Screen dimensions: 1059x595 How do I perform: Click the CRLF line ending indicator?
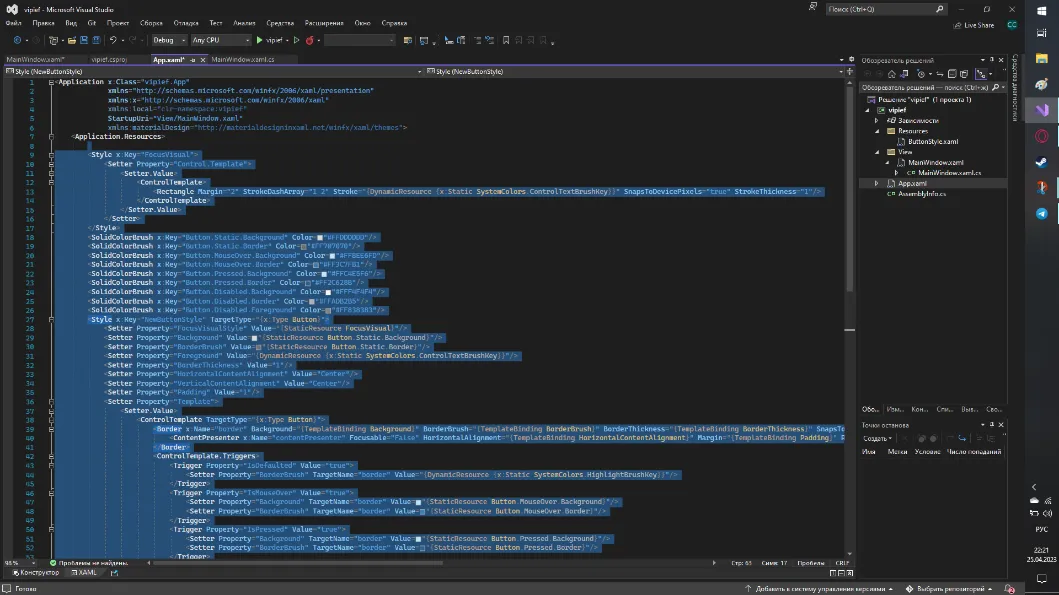pyautogui.click(x=842, y=563)
